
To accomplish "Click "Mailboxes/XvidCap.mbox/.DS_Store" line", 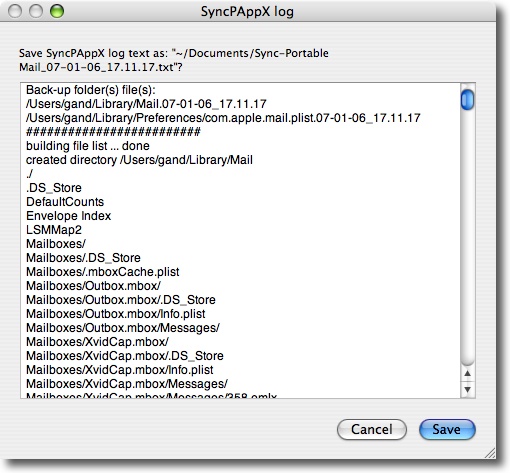I will tap(125, 356).
